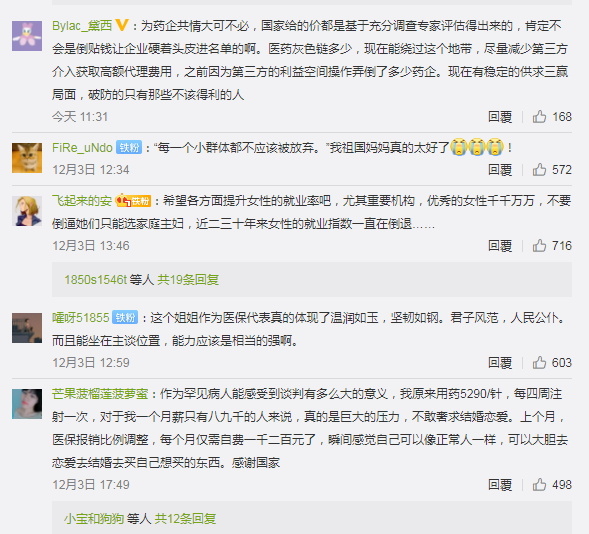Open 1850s1546t user link in replies
Screen dimensions: 589x534
[x=95, y=280]
